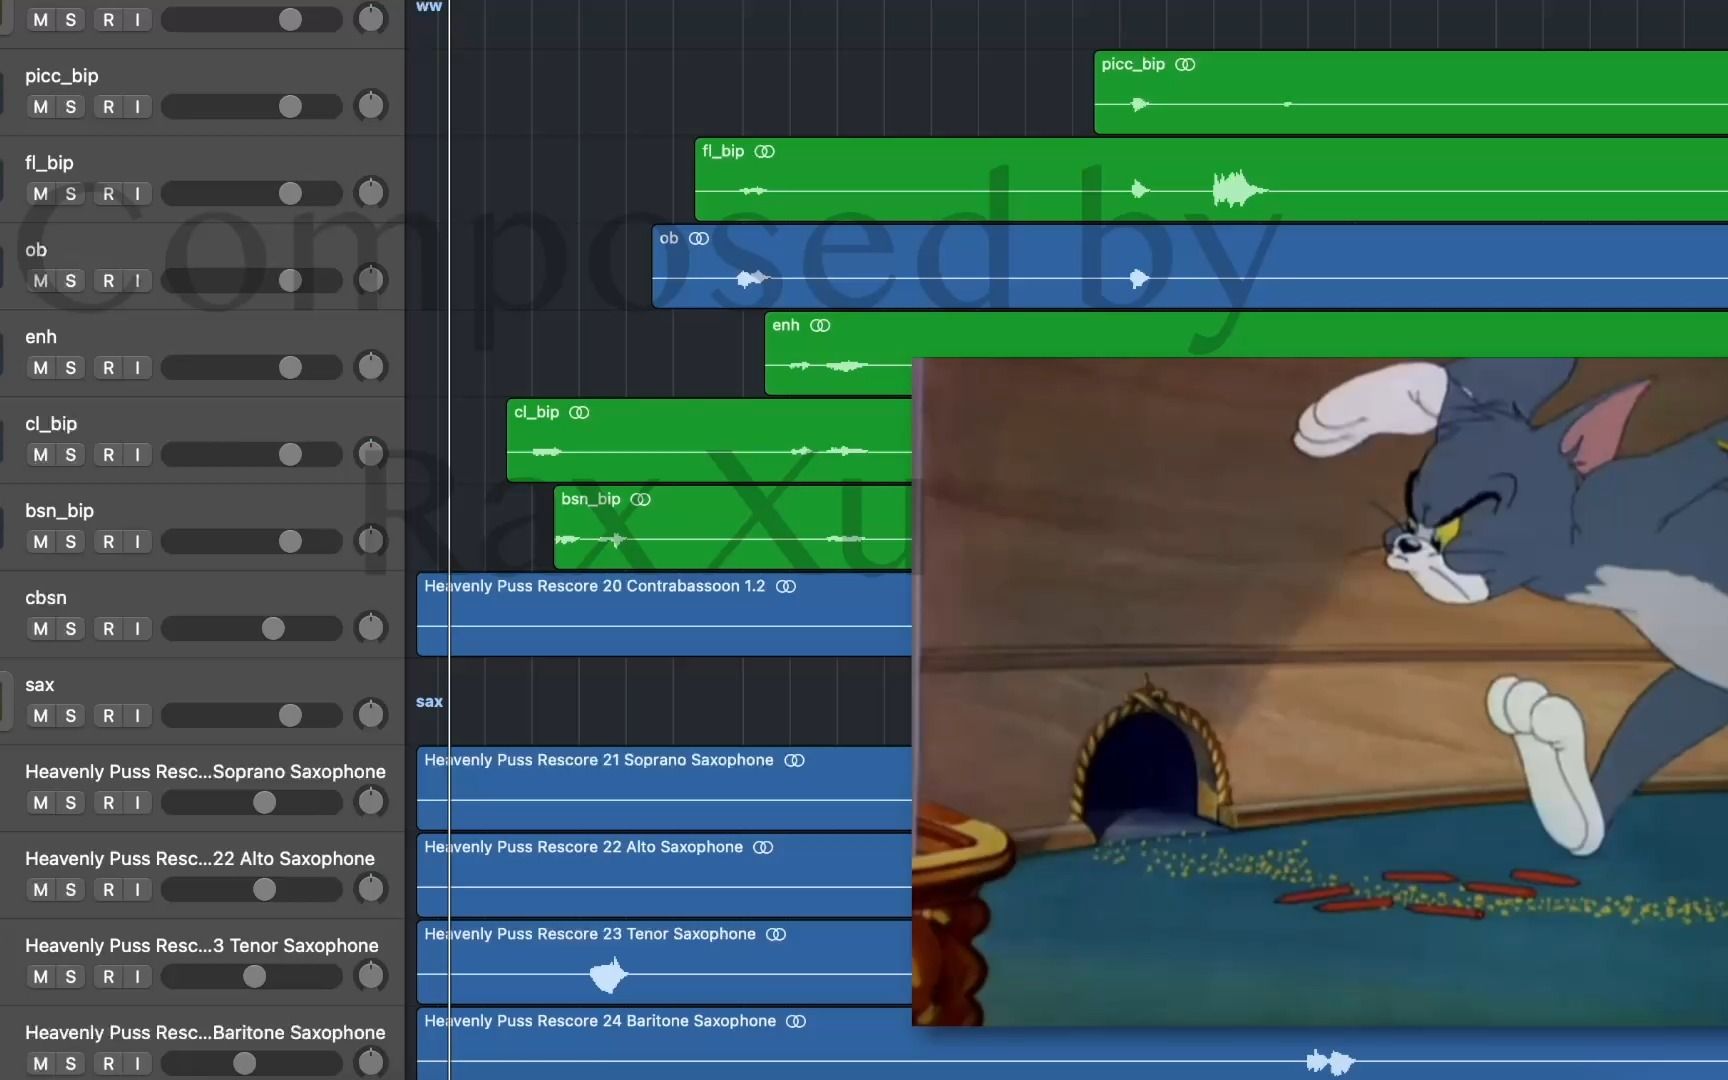Image resolution: width=1728 pixels, height=1080 pixels.
Task: Click the Soprano Saxophone pan knob
Action: 371,801
